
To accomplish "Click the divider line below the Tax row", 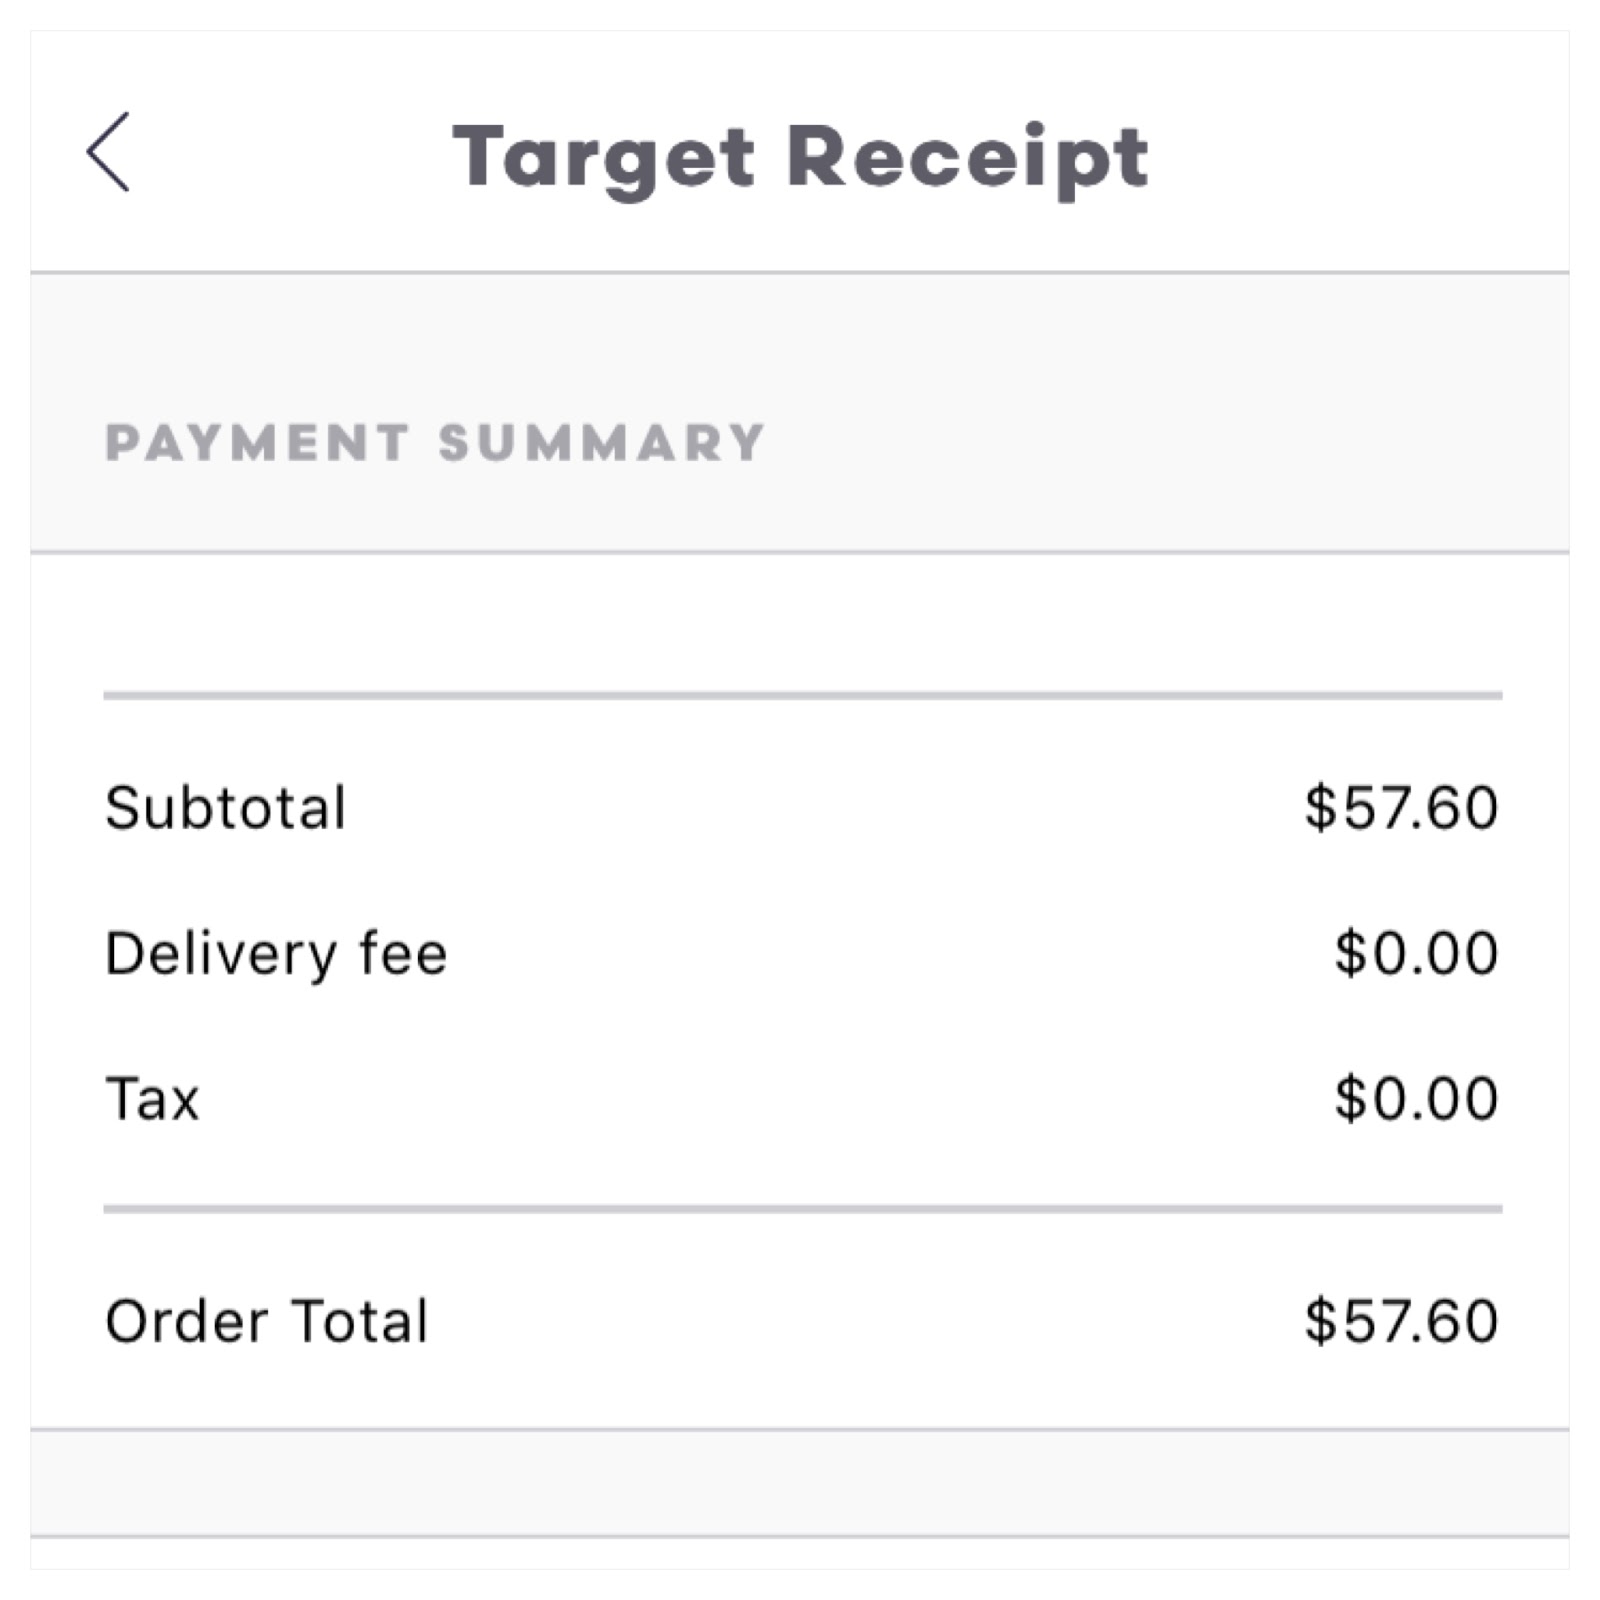I will 803,1209.
